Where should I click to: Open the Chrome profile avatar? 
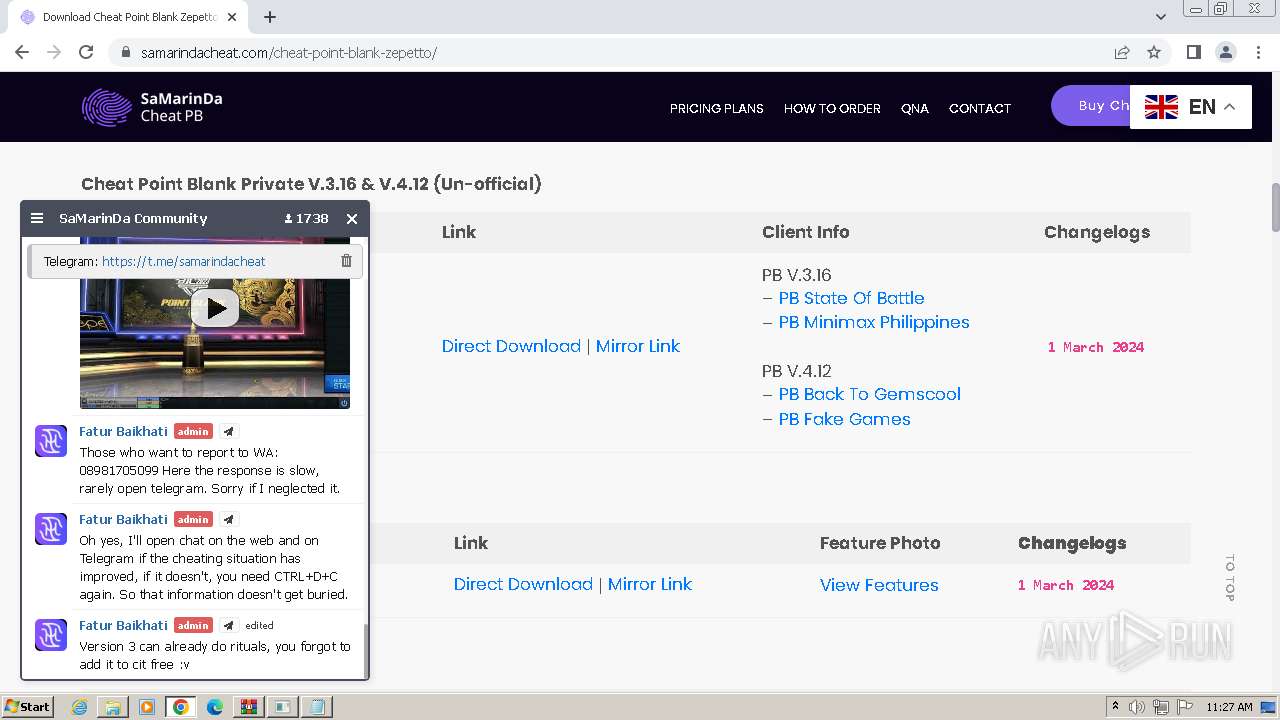coord(1225,52)
